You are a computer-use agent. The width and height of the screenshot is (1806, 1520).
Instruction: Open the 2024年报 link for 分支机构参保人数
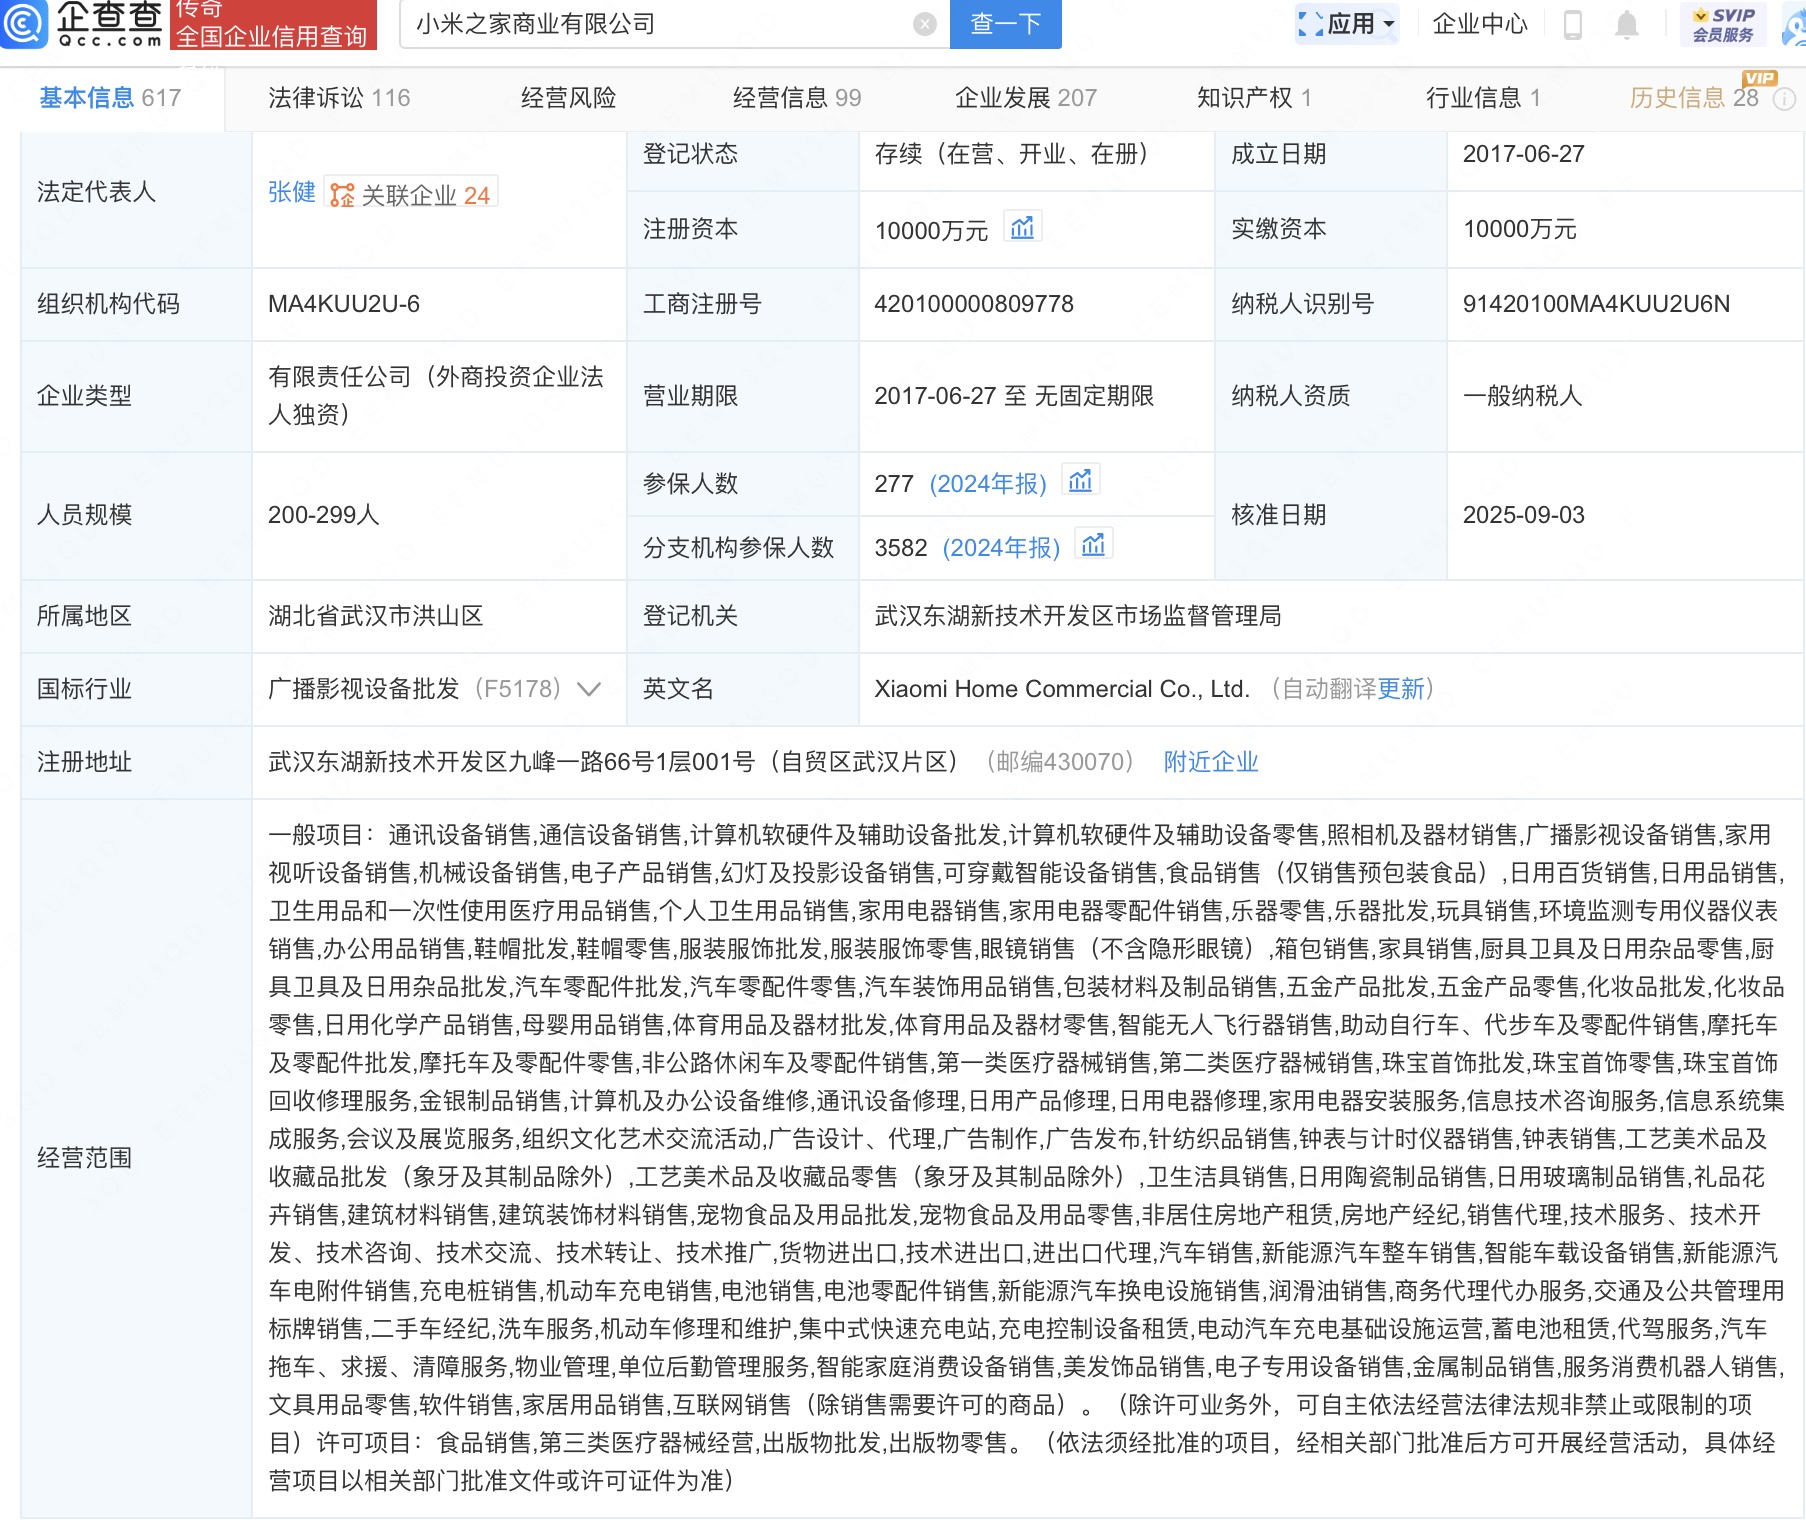coord(1001,548)
